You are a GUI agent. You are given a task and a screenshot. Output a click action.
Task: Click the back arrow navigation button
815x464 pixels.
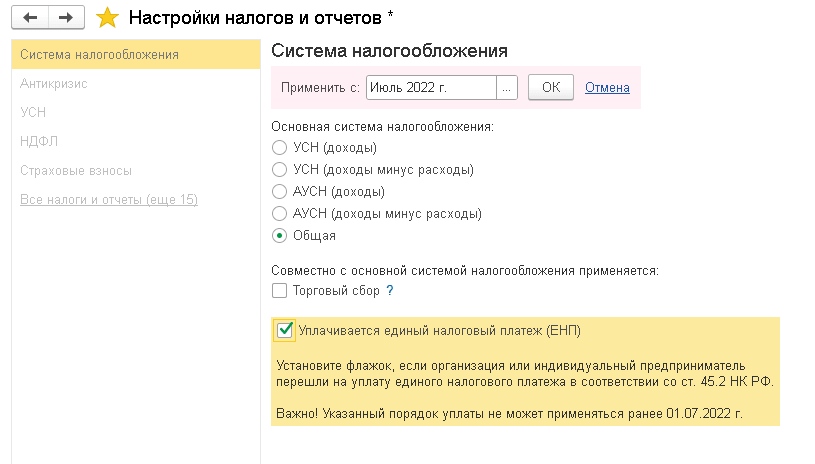(x=30, y=17)
